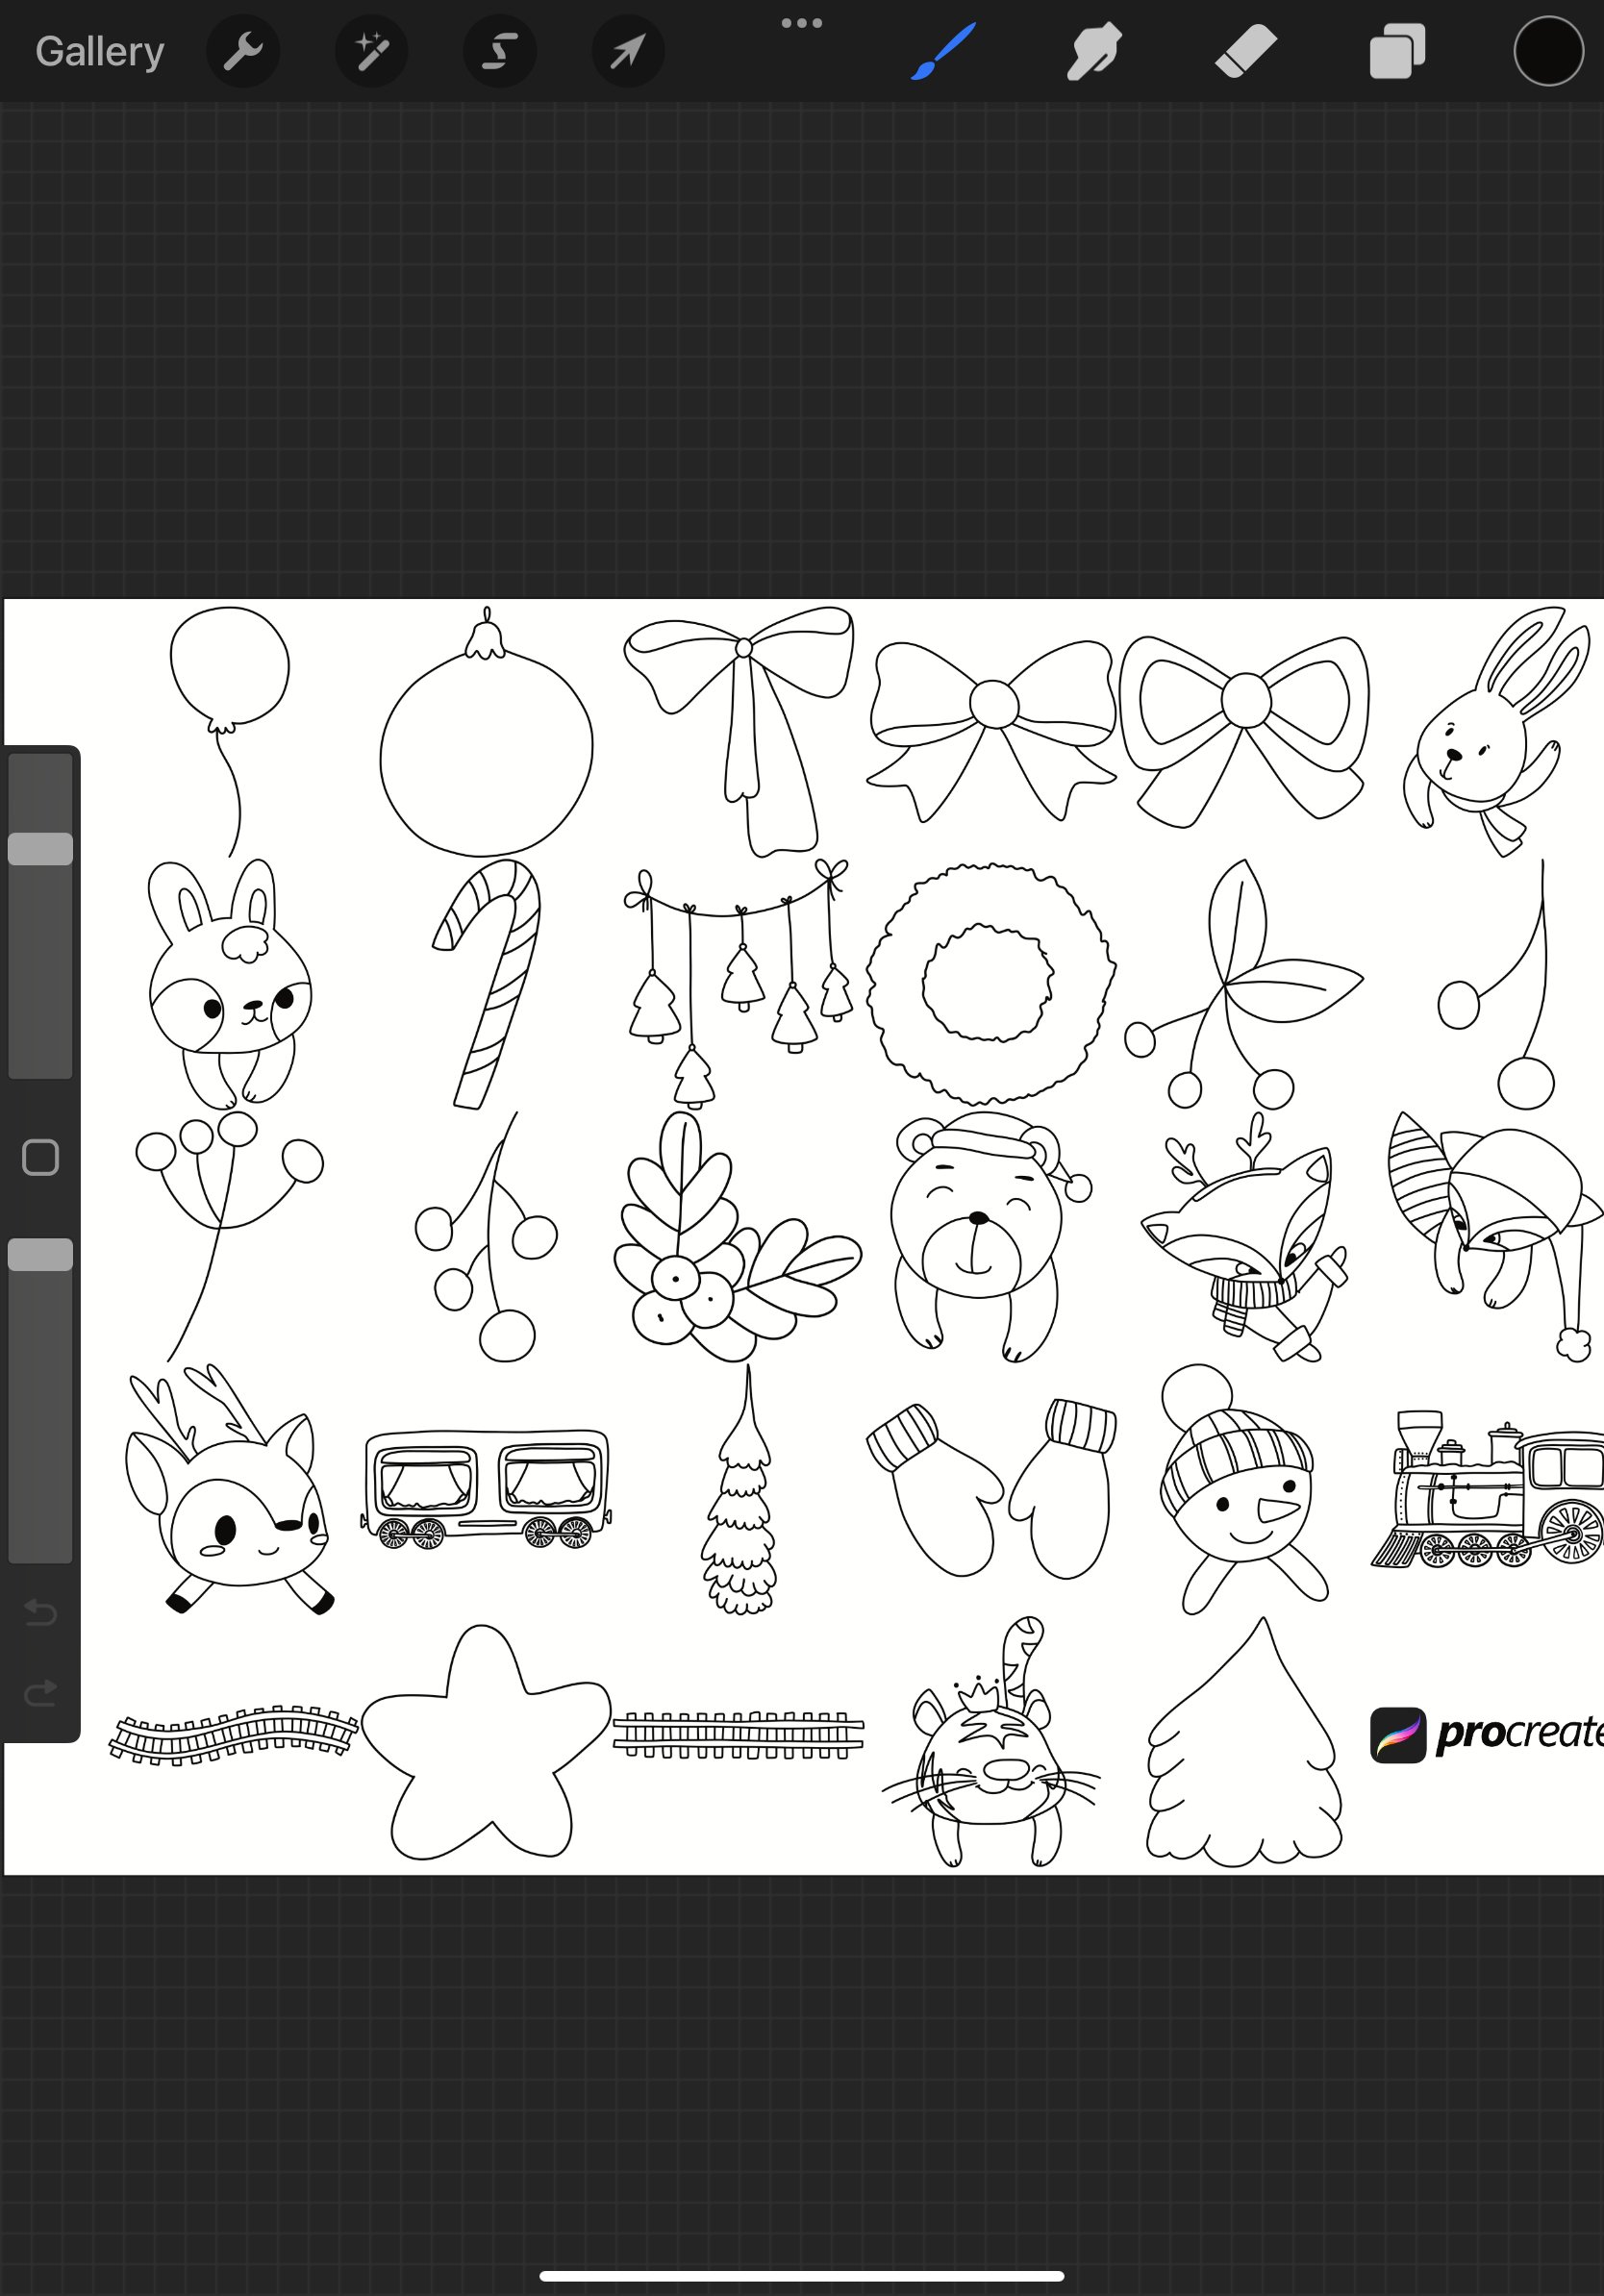Click the brush opacity slider handle

tap(40, 1255)
